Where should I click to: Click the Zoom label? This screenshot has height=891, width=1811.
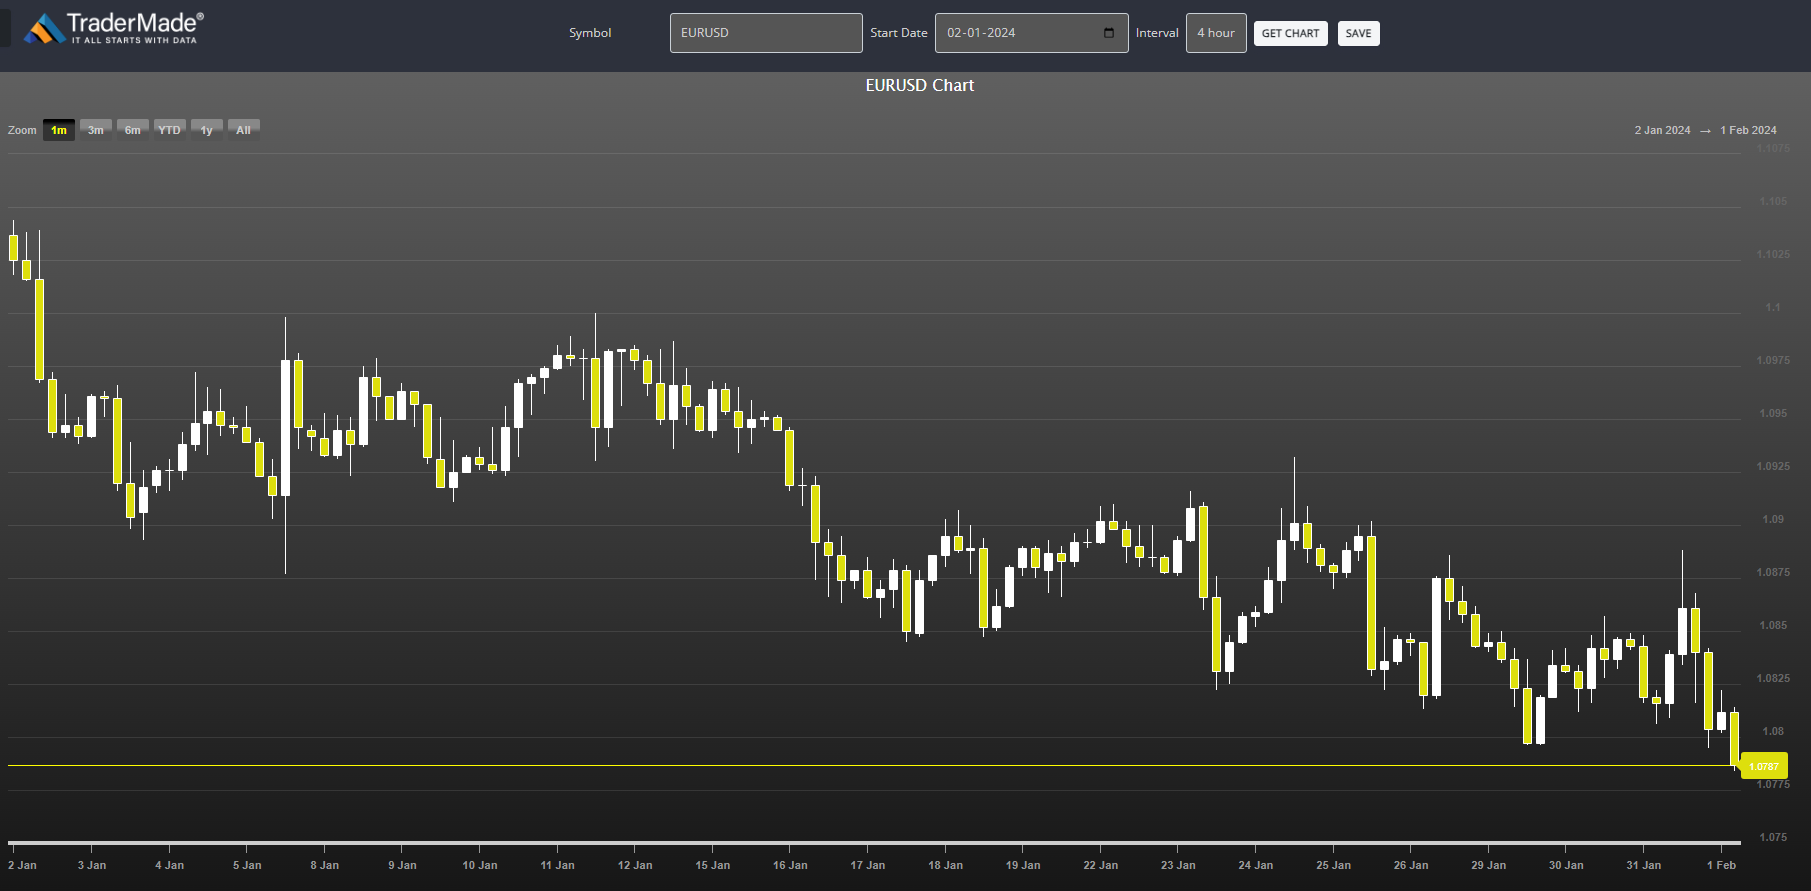(x=22, y=130)
